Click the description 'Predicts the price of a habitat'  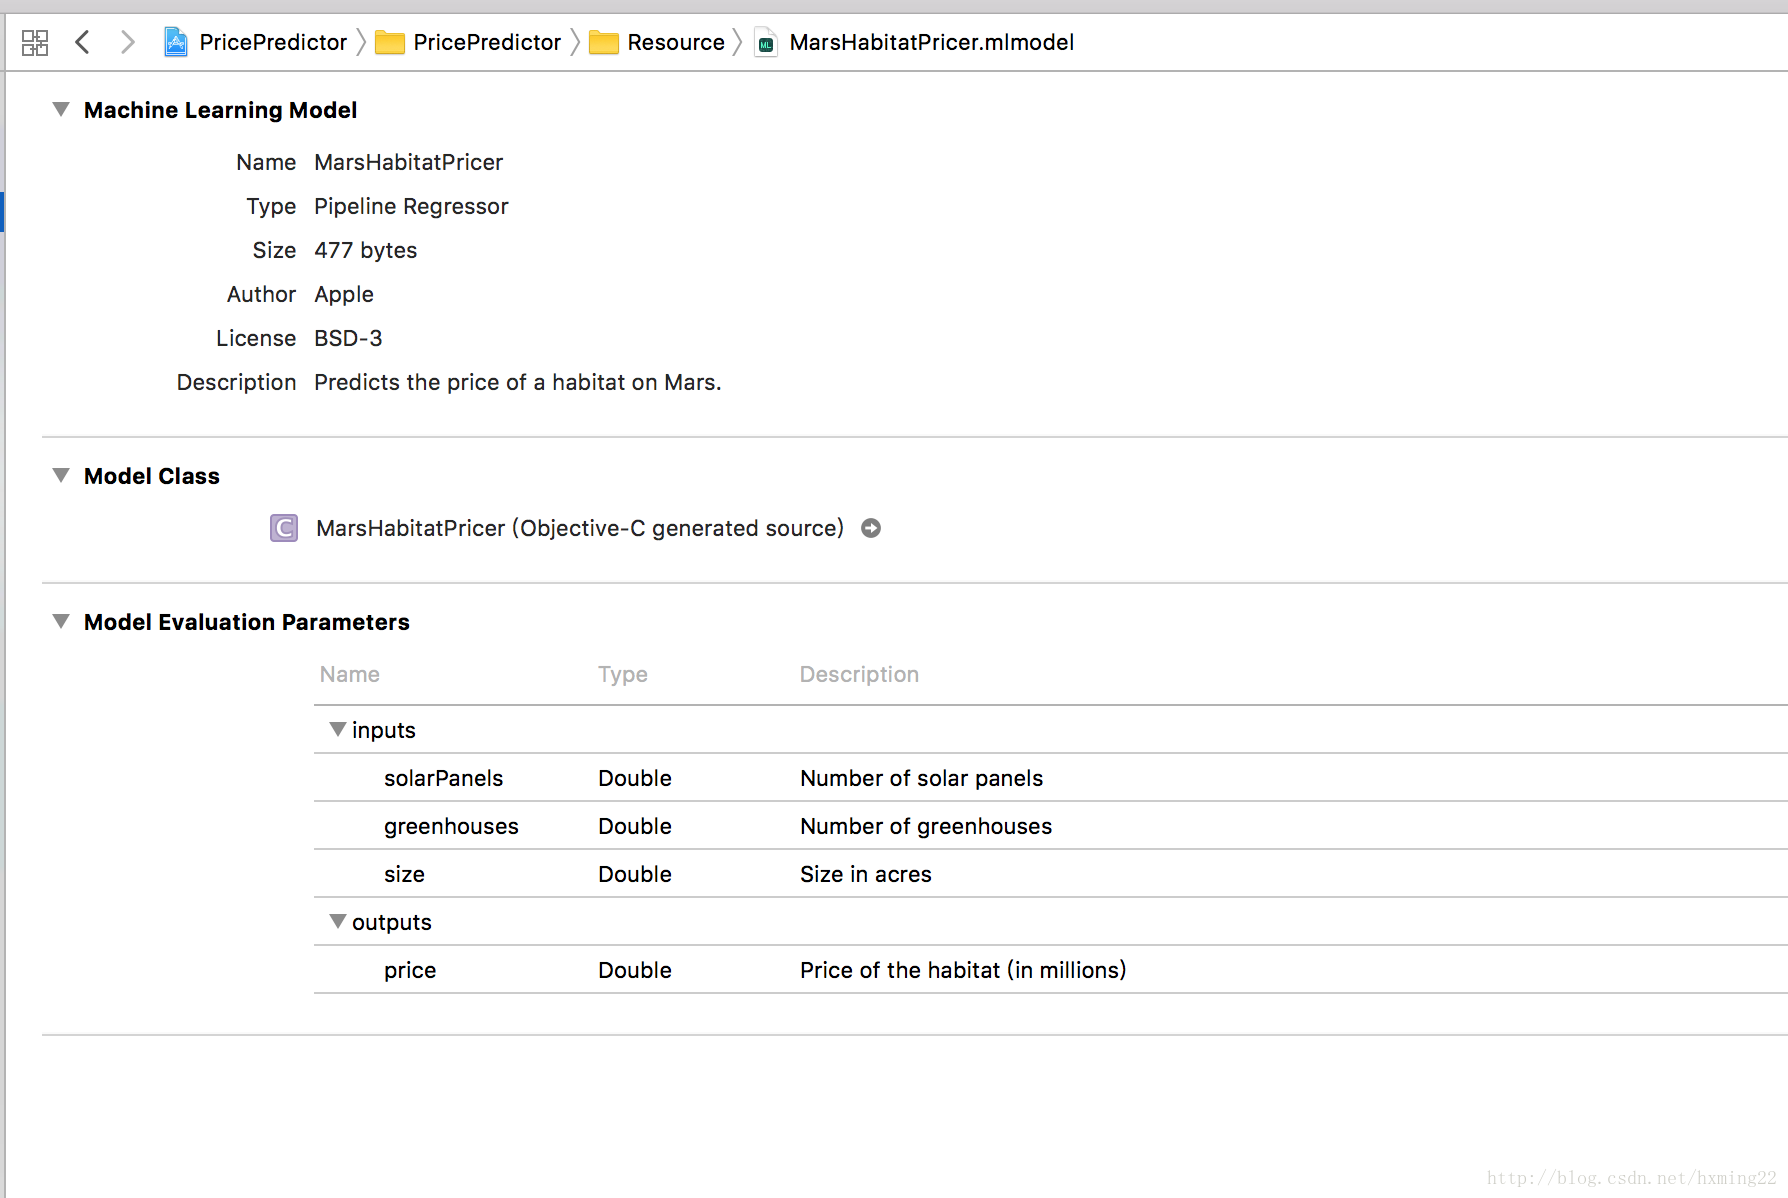(x=517, y=382)
